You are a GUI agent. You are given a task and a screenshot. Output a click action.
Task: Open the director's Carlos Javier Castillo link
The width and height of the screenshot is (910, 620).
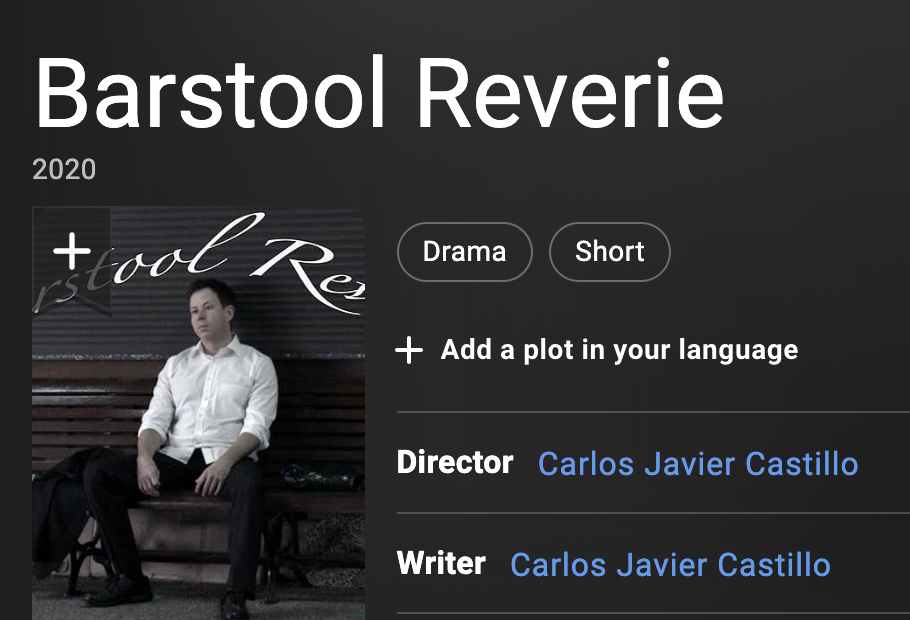[697, 464]
